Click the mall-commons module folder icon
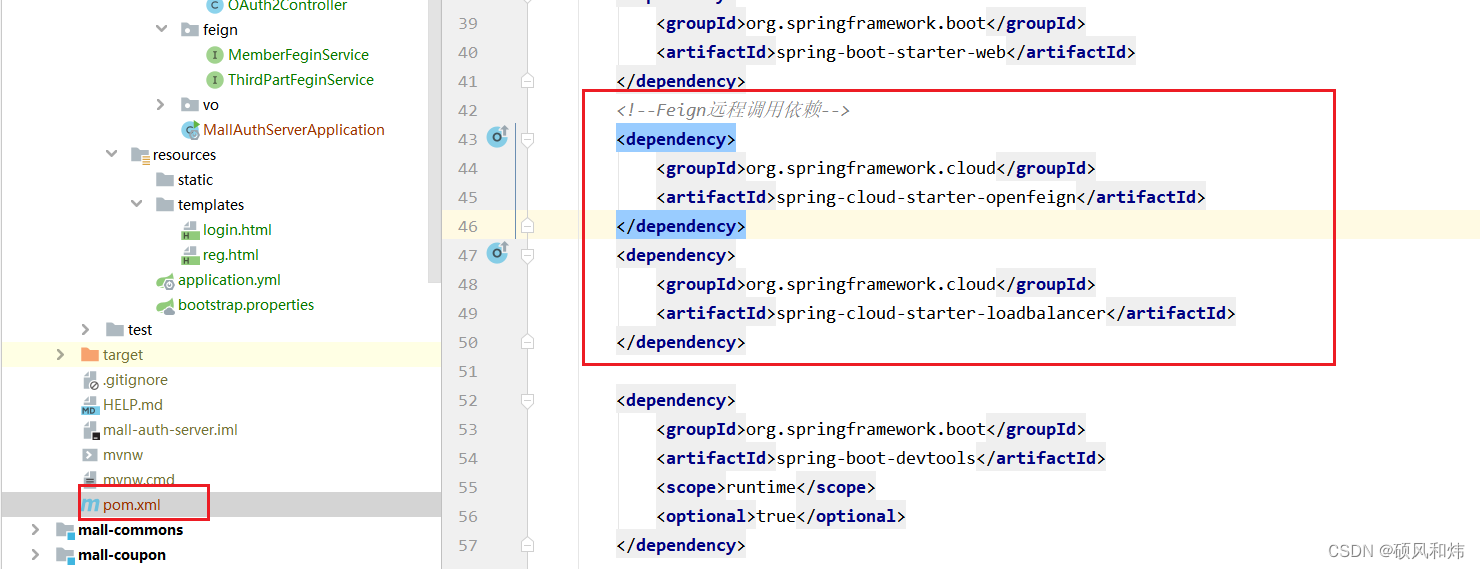Viewport: 1480px width, 569px height. (x=65, y=530)
